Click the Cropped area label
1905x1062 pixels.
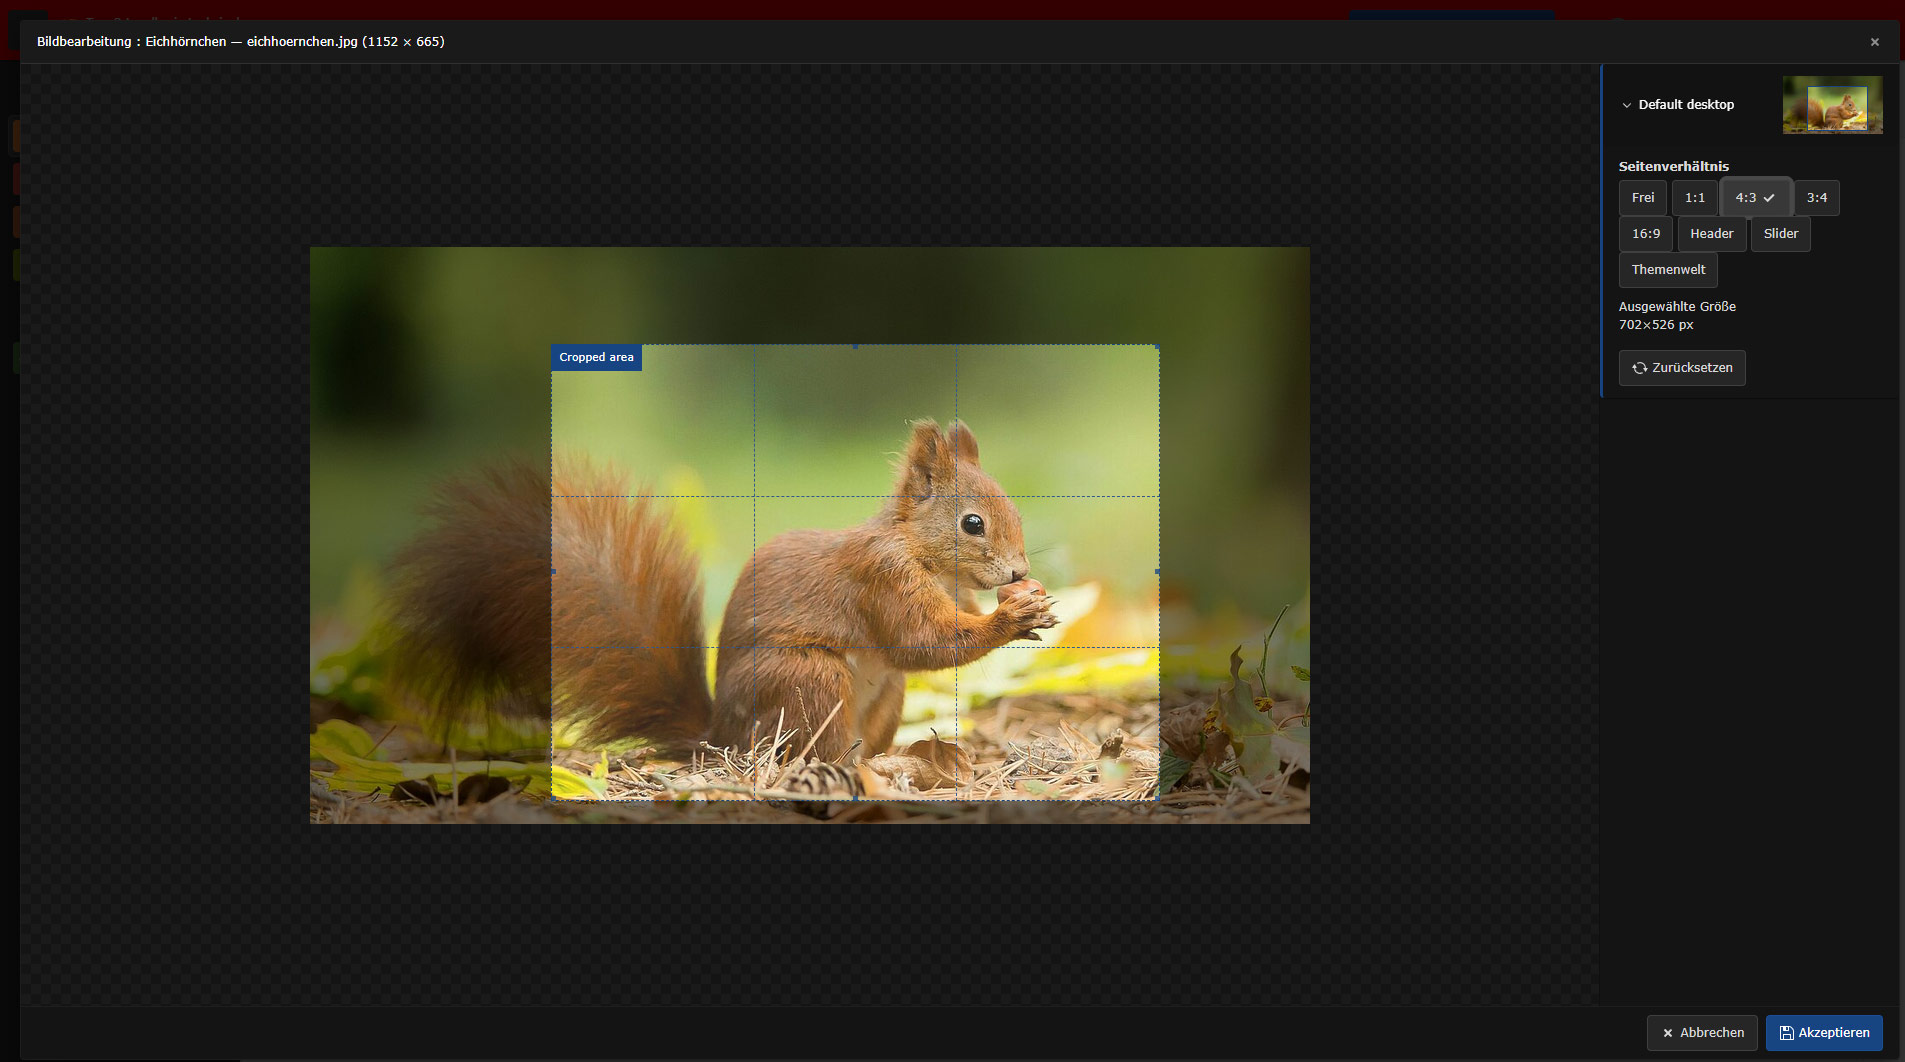tap(596, 358)
